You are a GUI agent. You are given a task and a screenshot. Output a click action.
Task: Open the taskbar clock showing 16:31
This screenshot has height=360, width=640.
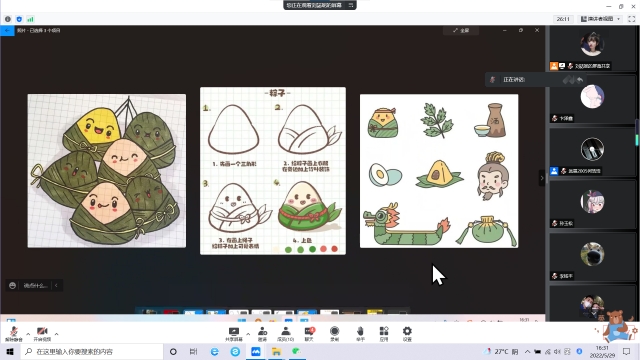pyautogui.click(x=602, y=351)
